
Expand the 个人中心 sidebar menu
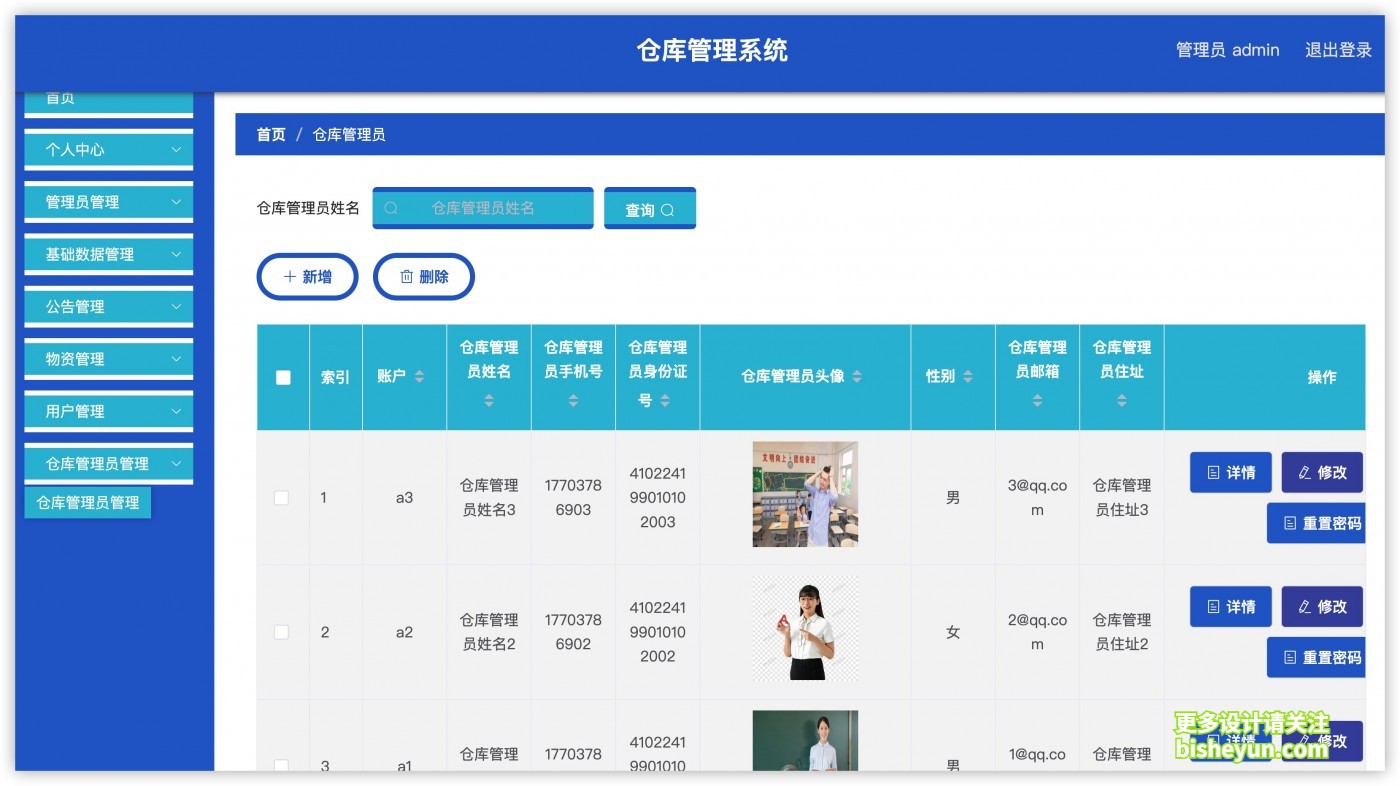[x=108, y=149]
